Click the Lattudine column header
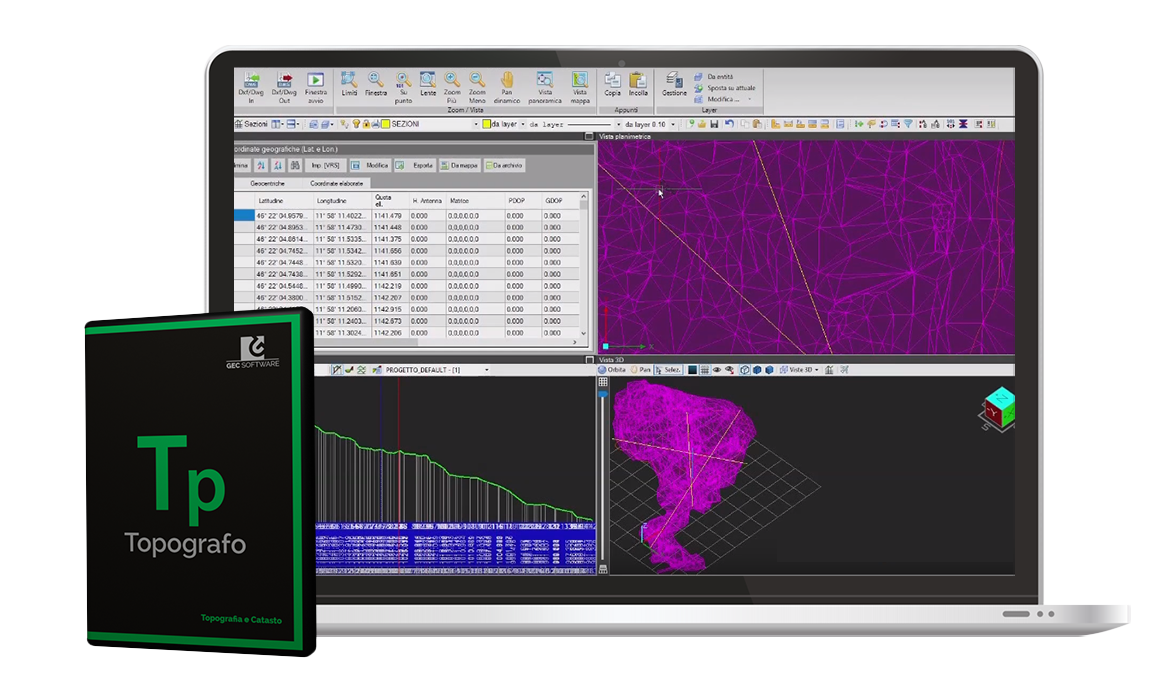Viewport: 1160px width, 678px height. tap(283, 201)
